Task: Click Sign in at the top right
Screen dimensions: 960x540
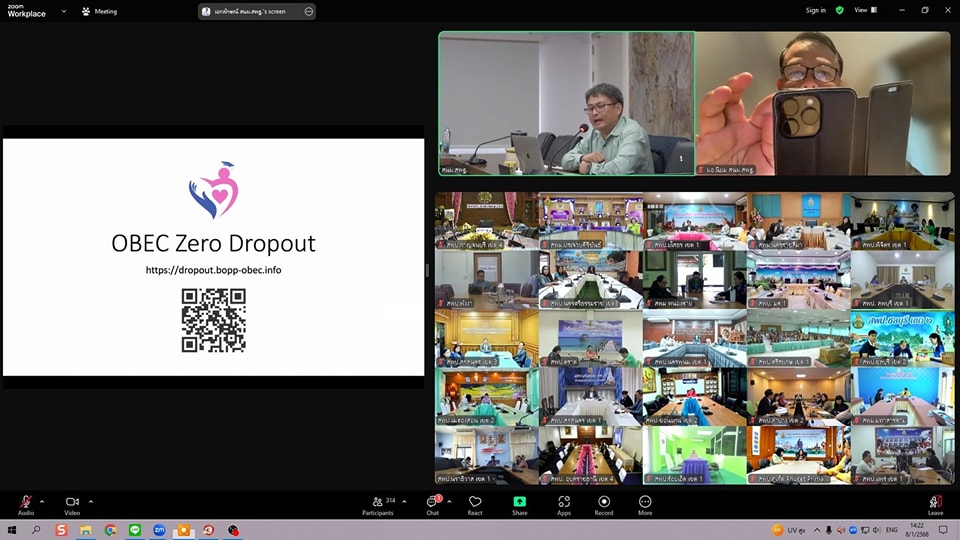Action: click(816, 10)
